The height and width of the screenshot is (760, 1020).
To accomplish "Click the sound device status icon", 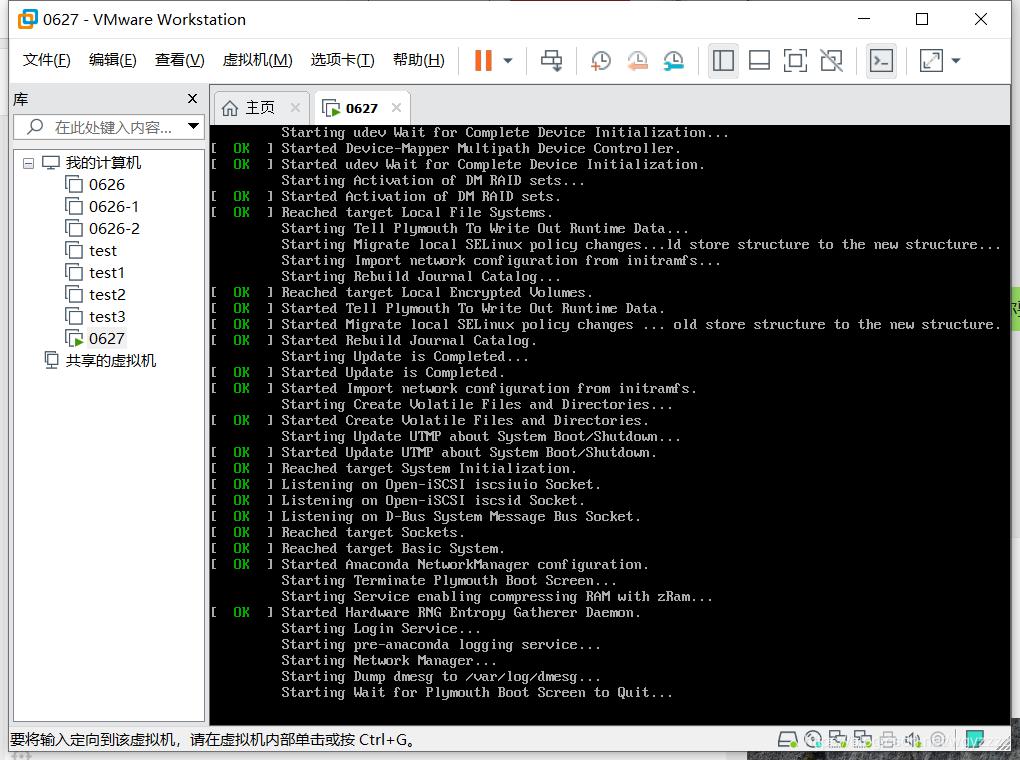I will pyautogui.click(x=912, y=740).
